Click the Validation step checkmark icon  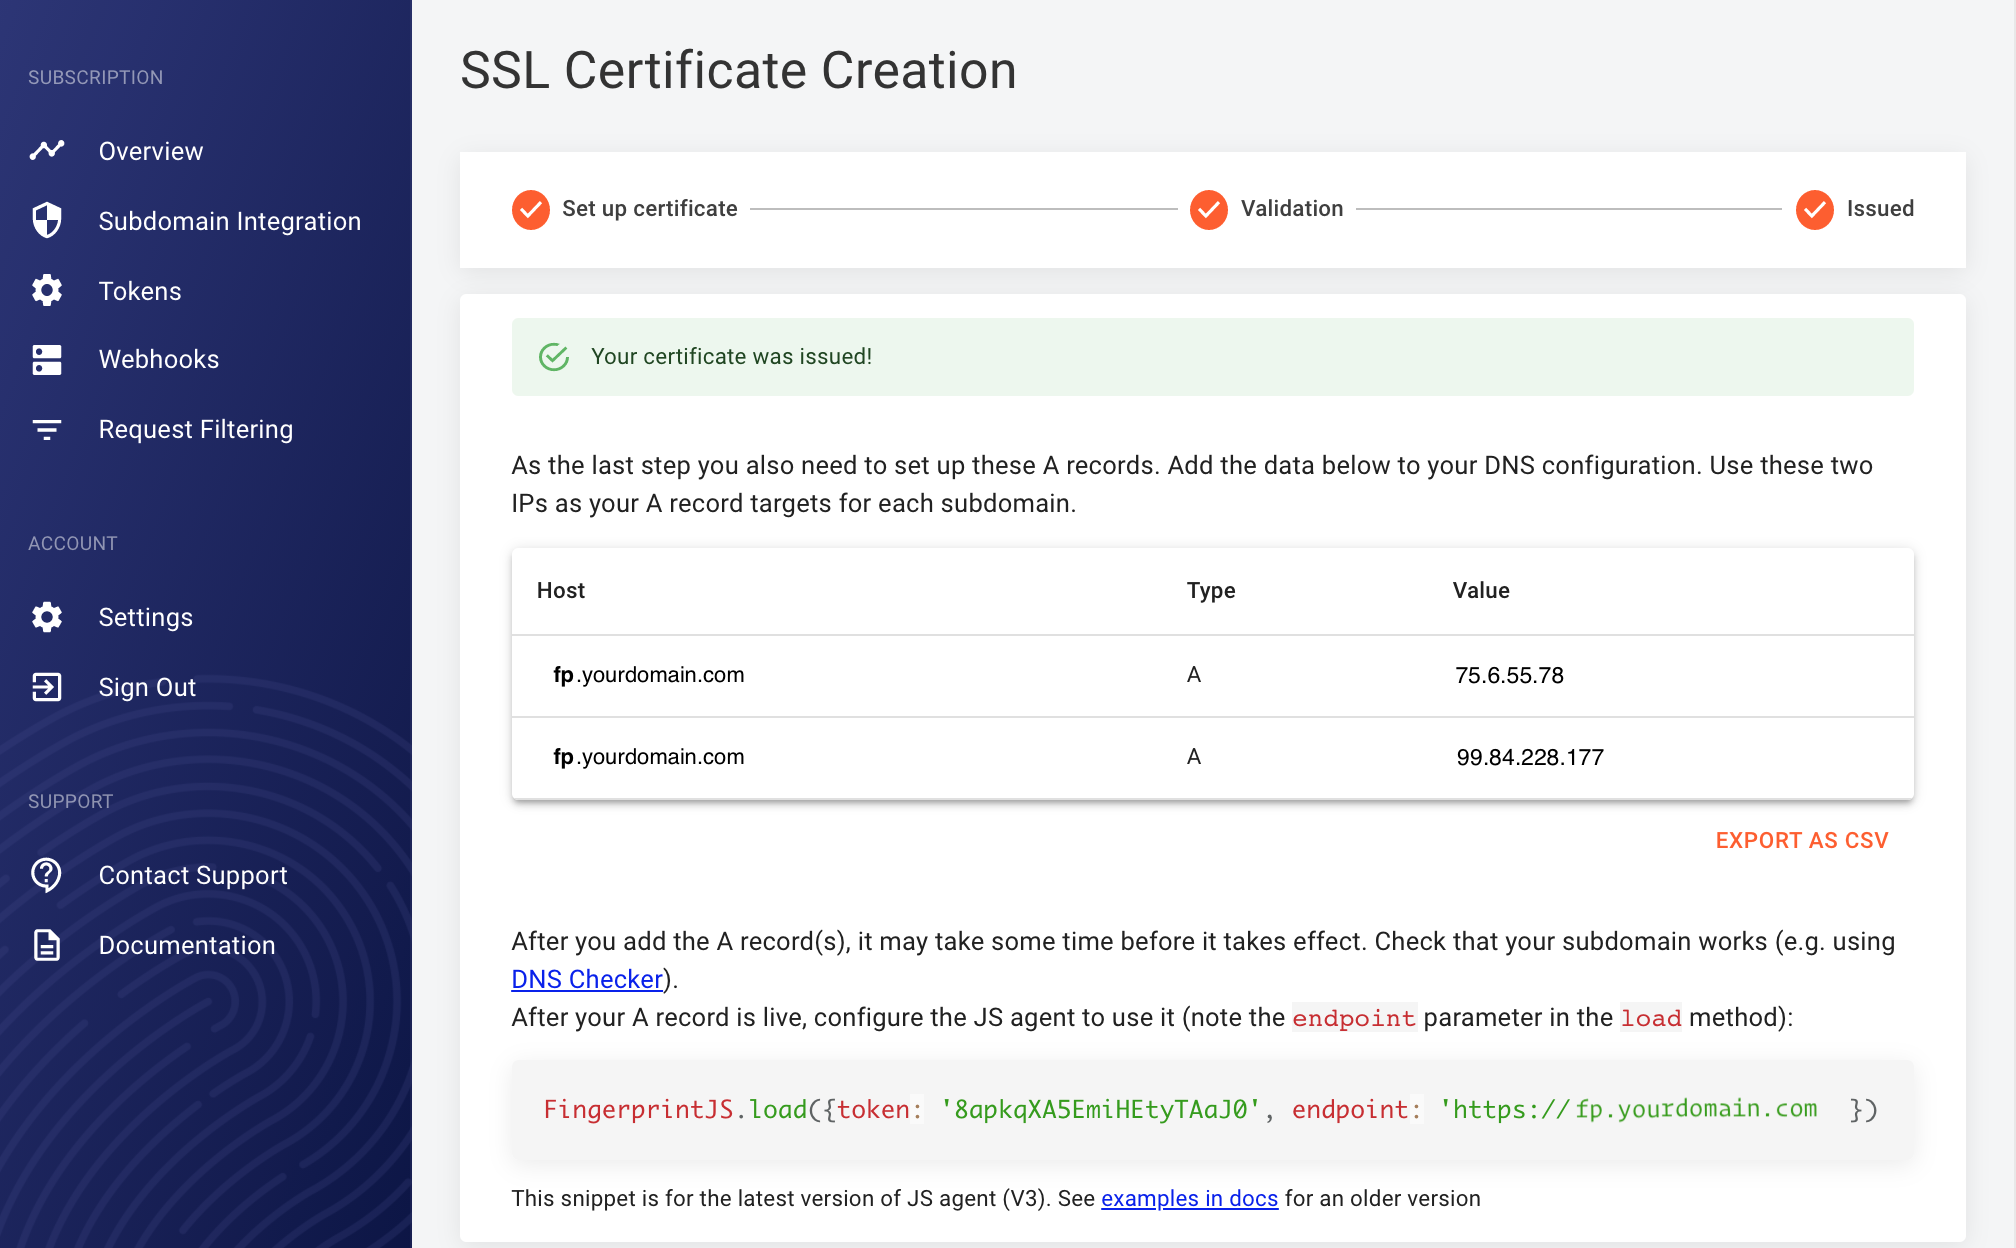coord(1209,209)
